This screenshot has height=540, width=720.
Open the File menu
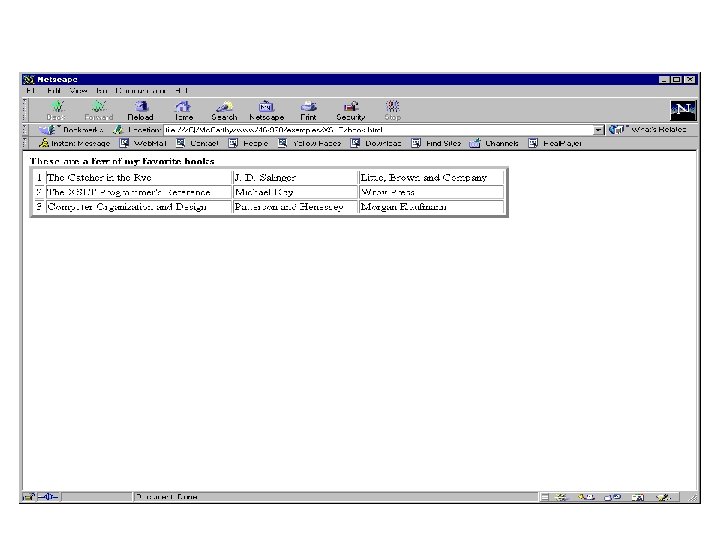(30, 91)
